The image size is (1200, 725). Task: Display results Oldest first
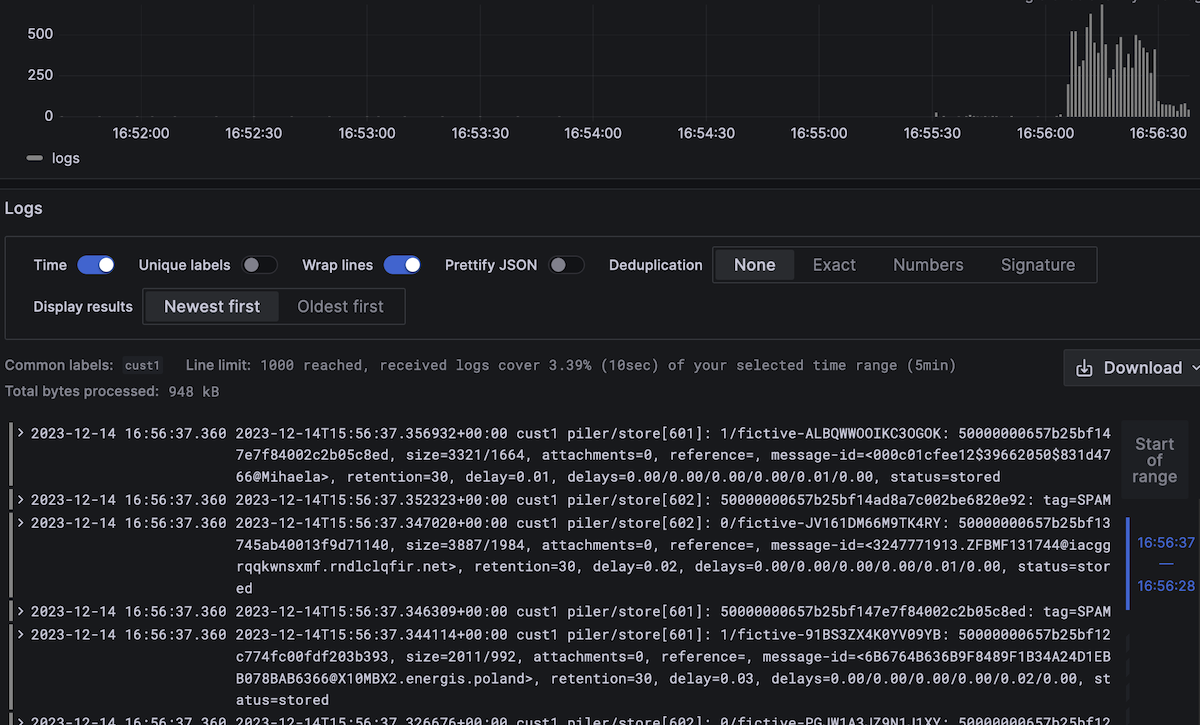point(340,307)
